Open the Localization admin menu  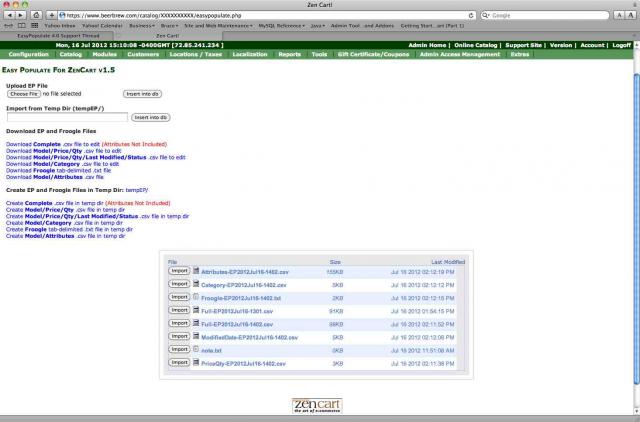(x=250, y=54)
